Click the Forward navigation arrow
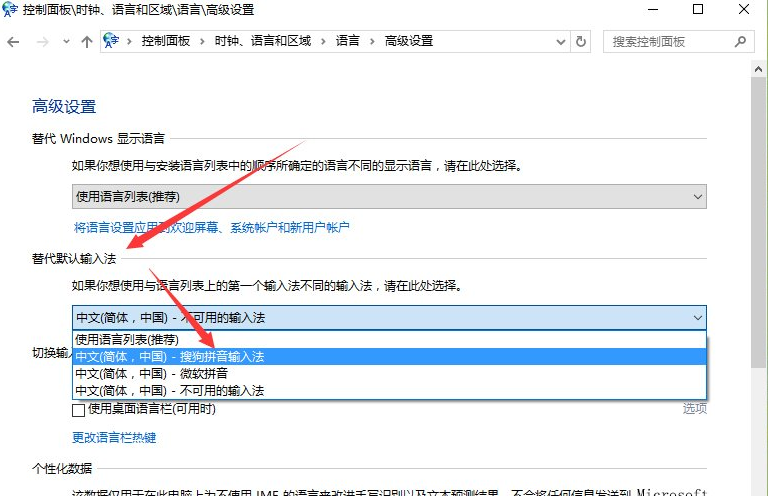 pos(41,42)
